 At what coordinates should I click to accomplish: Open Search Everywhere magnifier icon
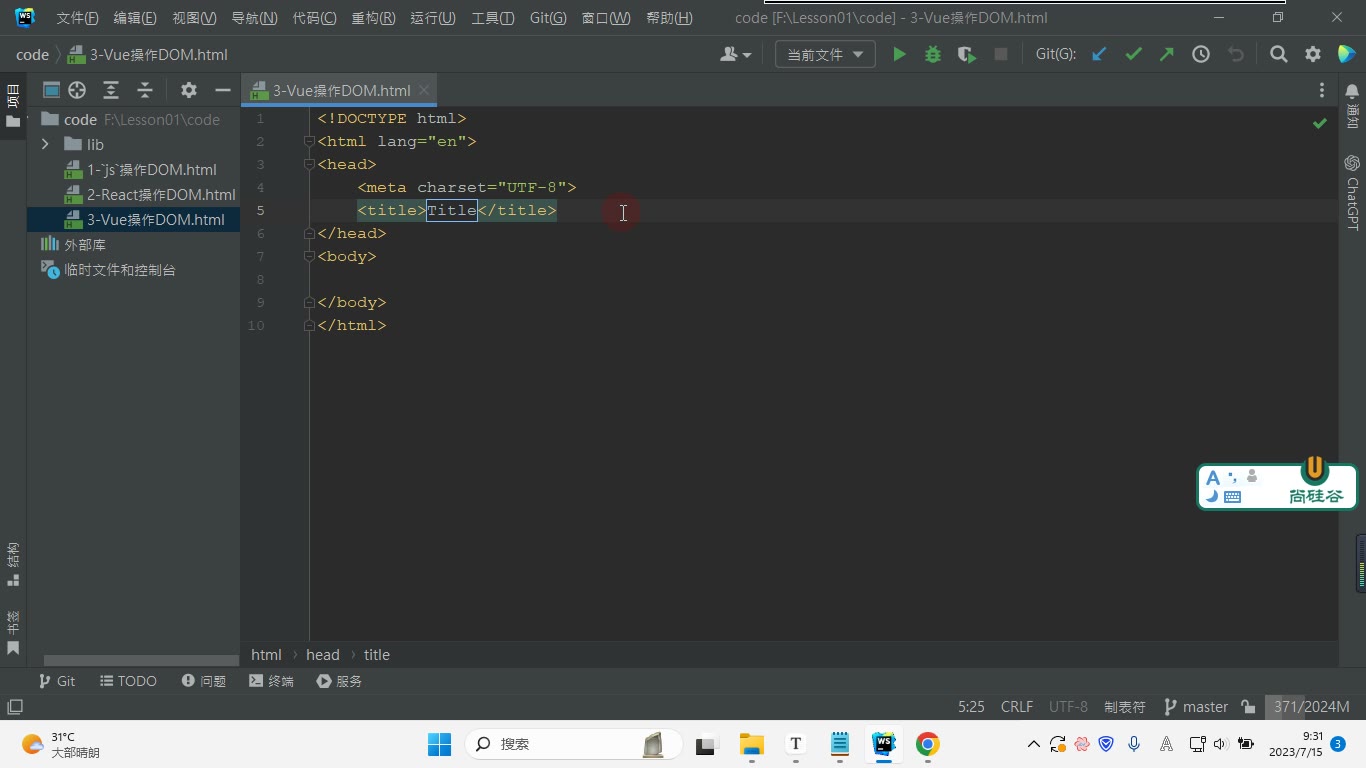1278,55
